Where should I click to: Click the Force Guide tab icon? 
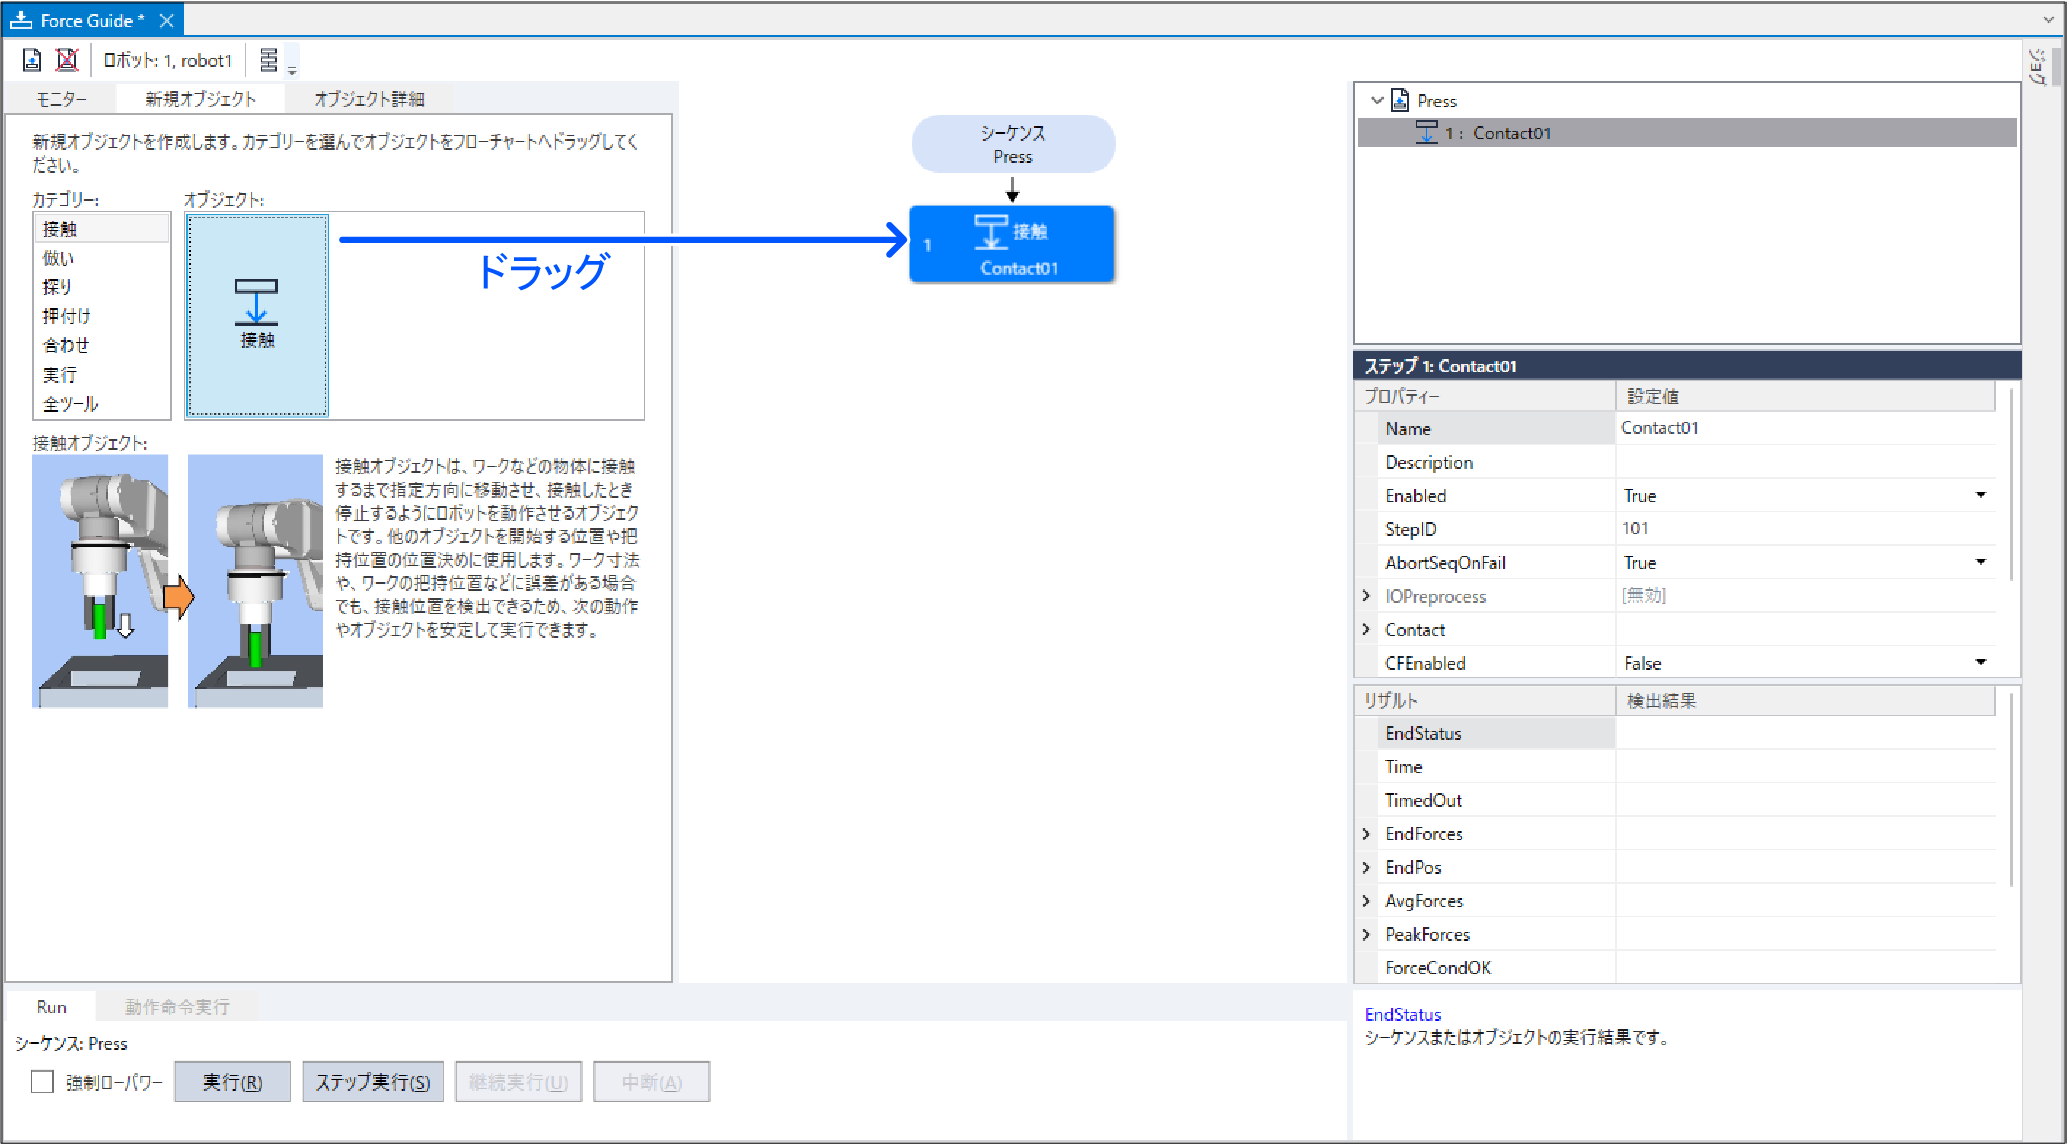tap(21, 20)
